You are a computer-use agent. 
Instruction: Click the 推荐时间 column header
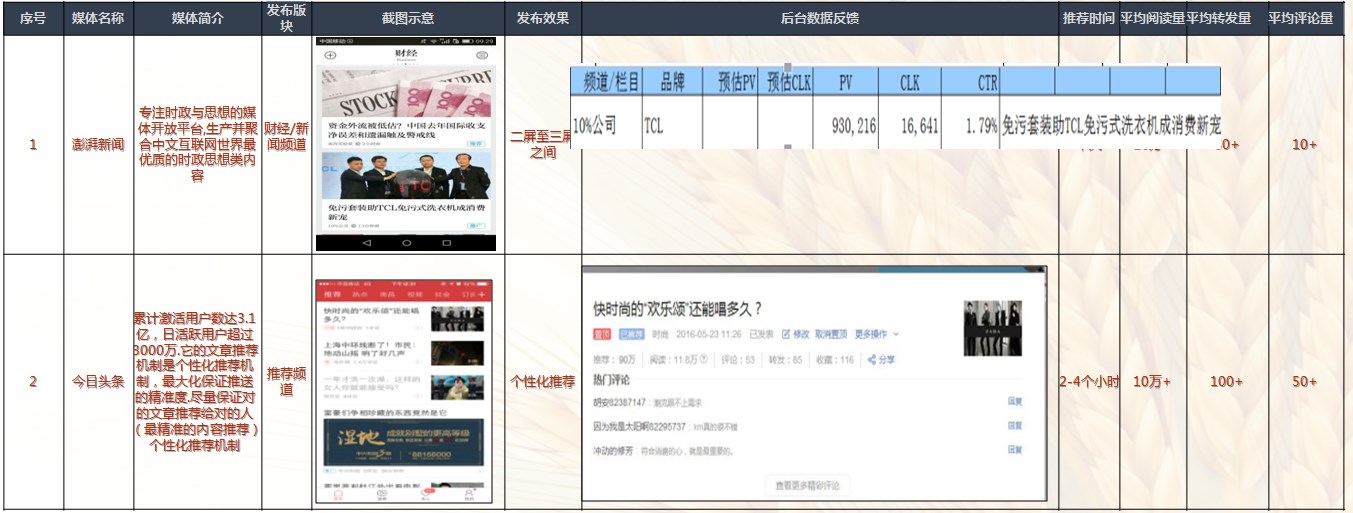[1088, 19]
